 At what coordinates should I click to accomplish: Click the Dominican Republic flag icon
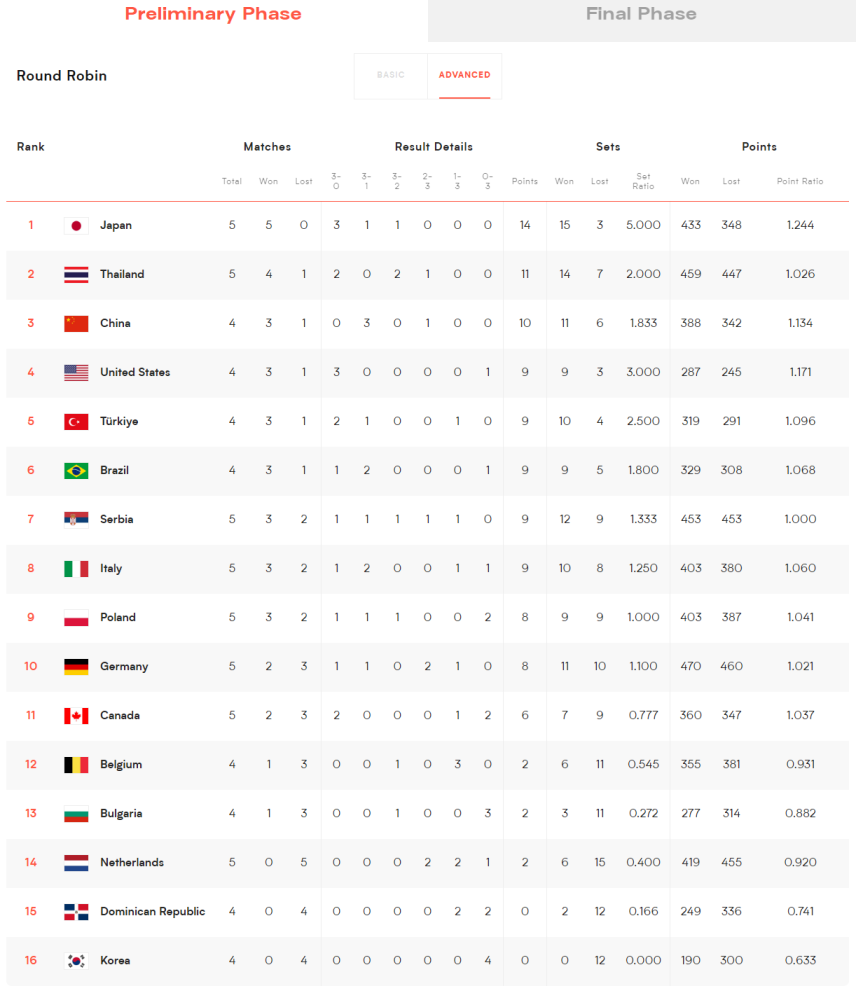click(76, 911)
